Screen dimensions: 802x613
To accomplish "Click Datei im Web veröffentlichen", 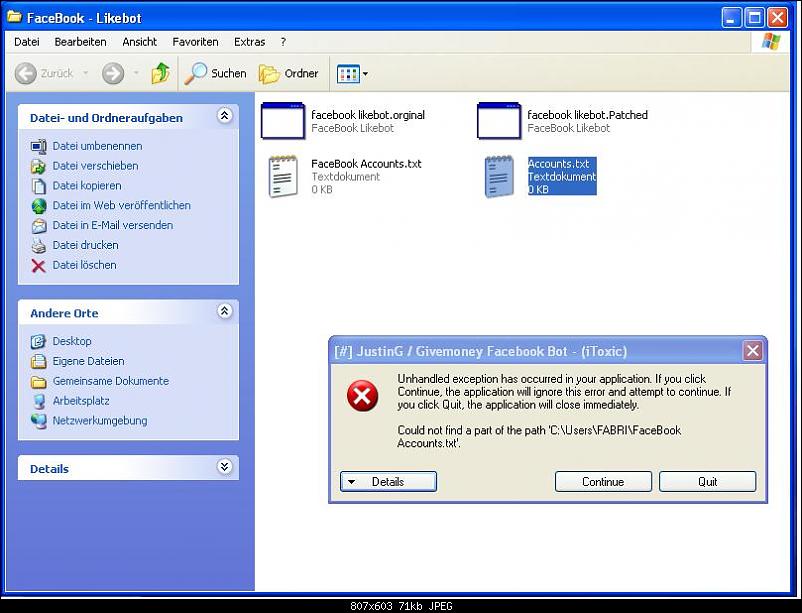I will pos(121,205).
